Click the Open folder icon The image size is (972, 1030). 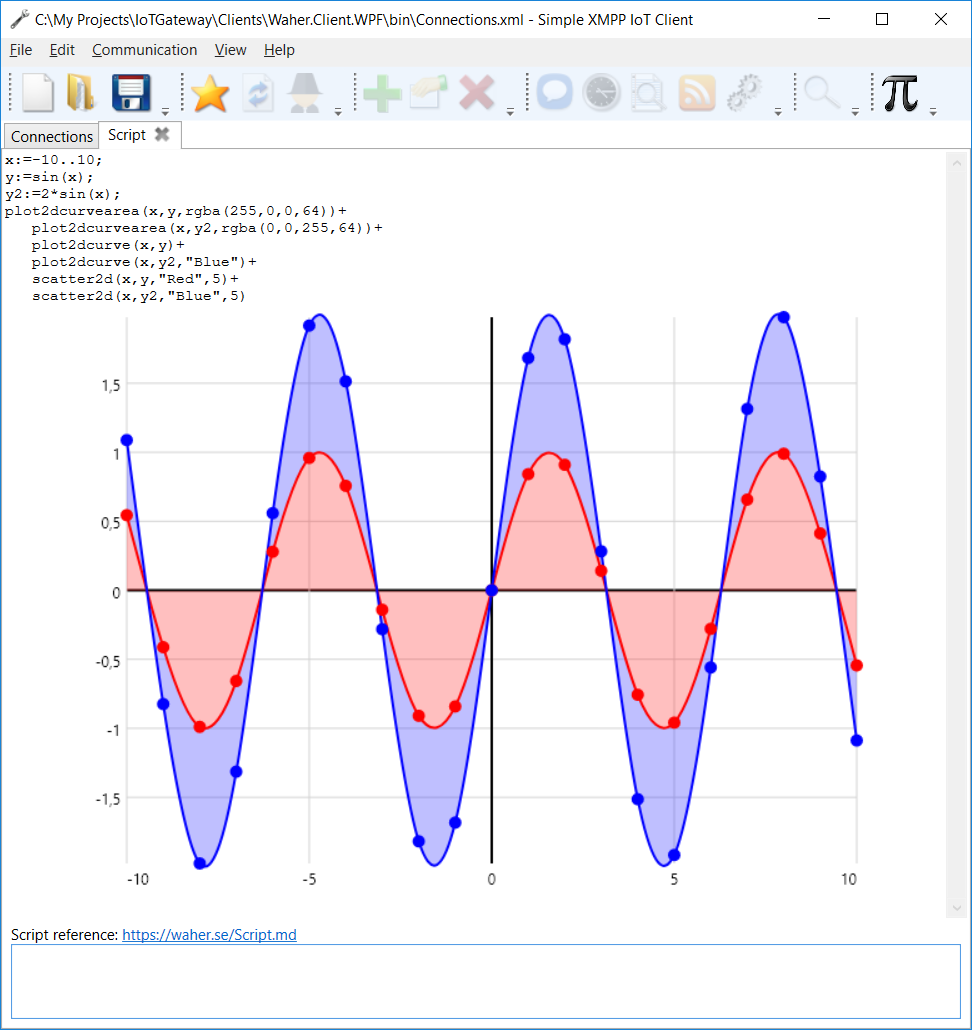pos(80,93)
